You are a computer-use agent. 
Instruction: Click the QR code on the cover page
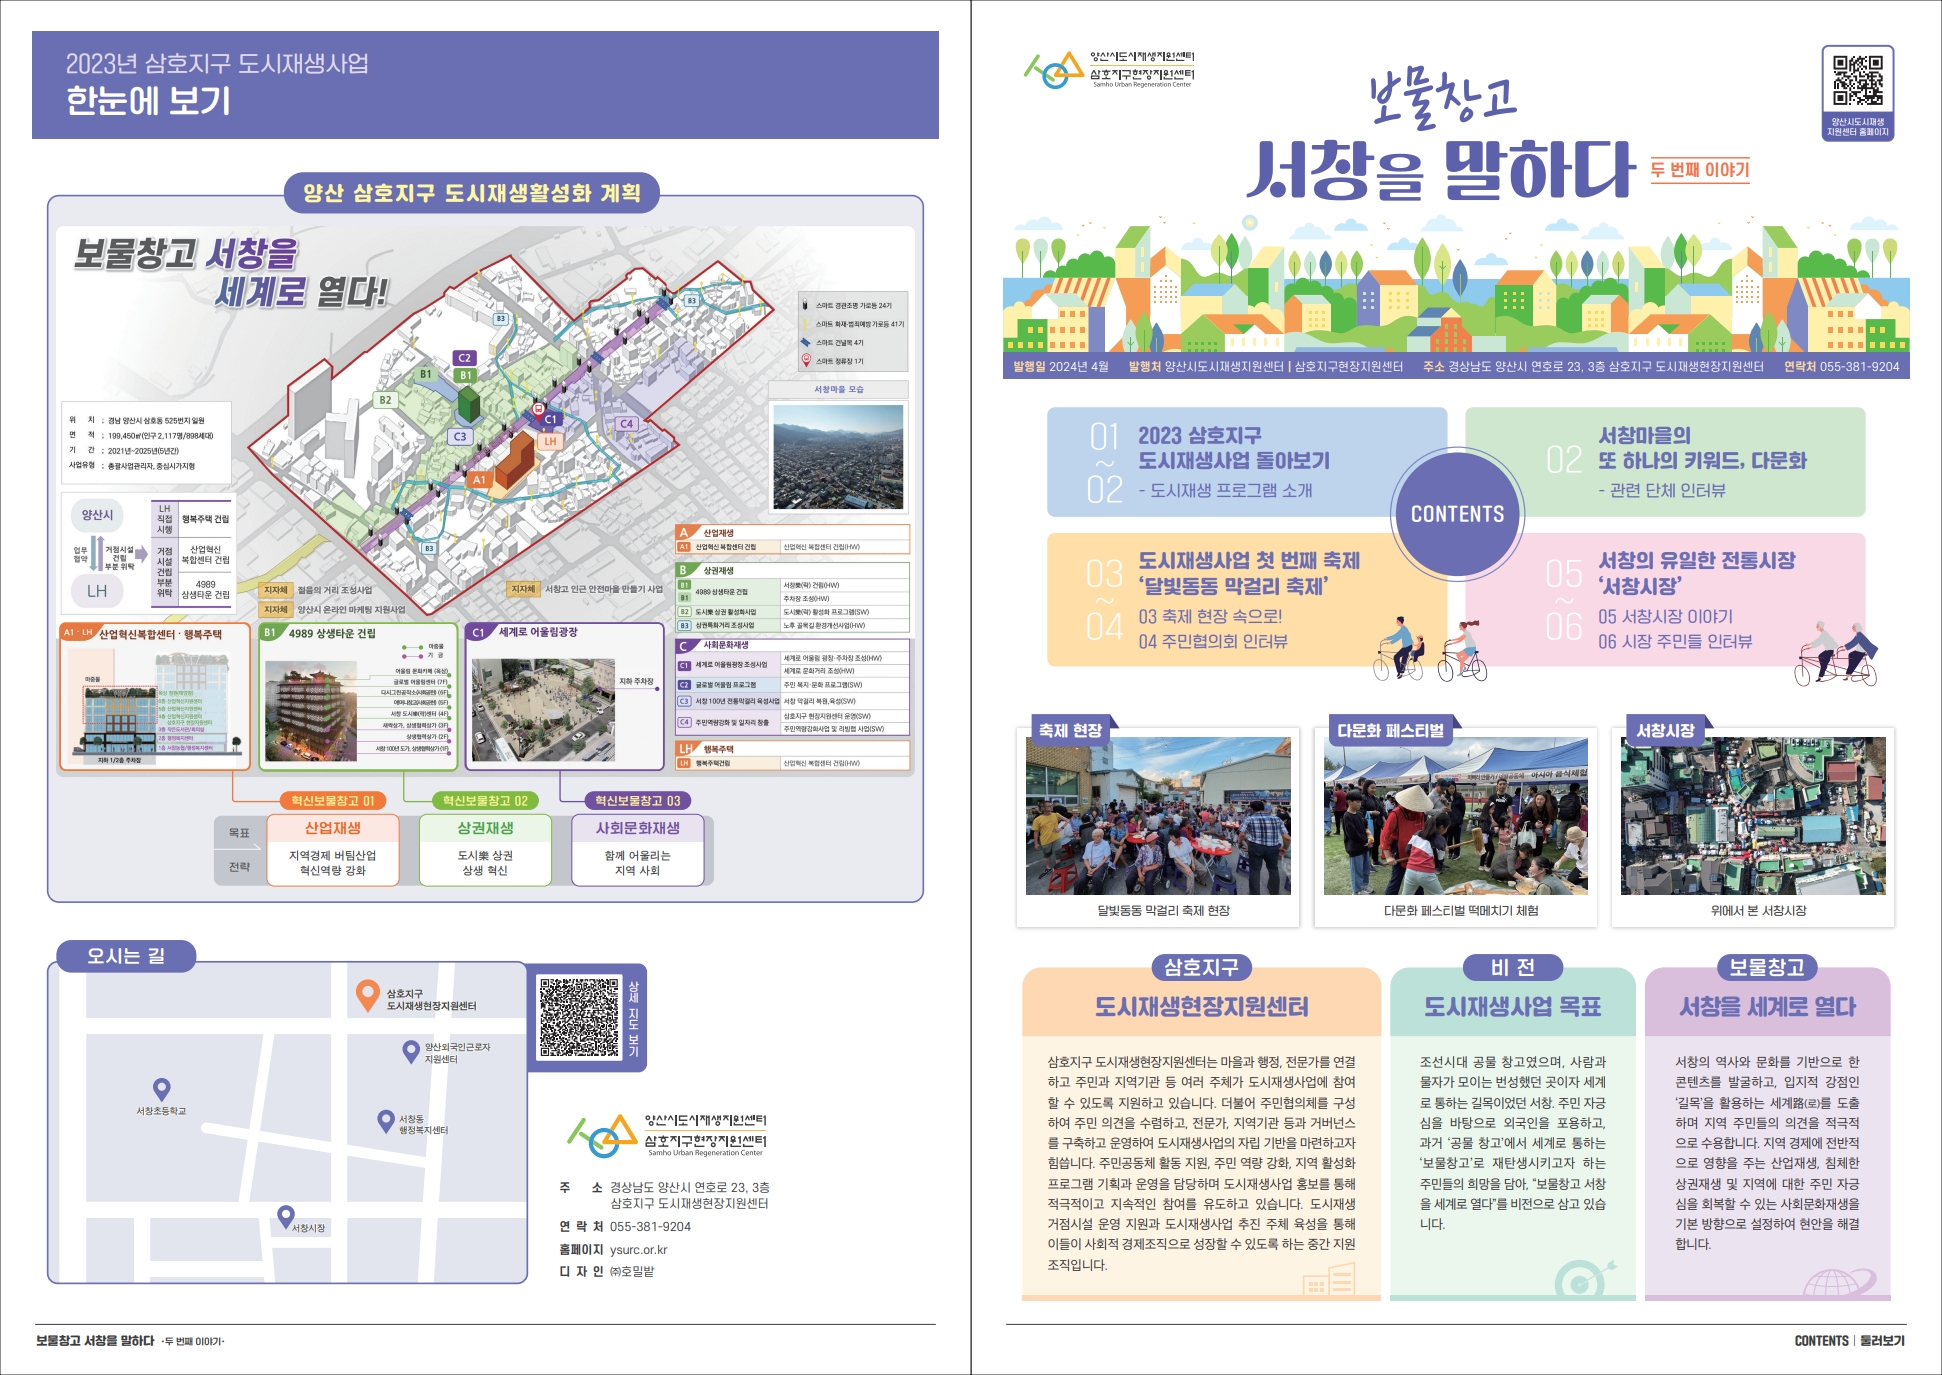(x=1857, y=82)
